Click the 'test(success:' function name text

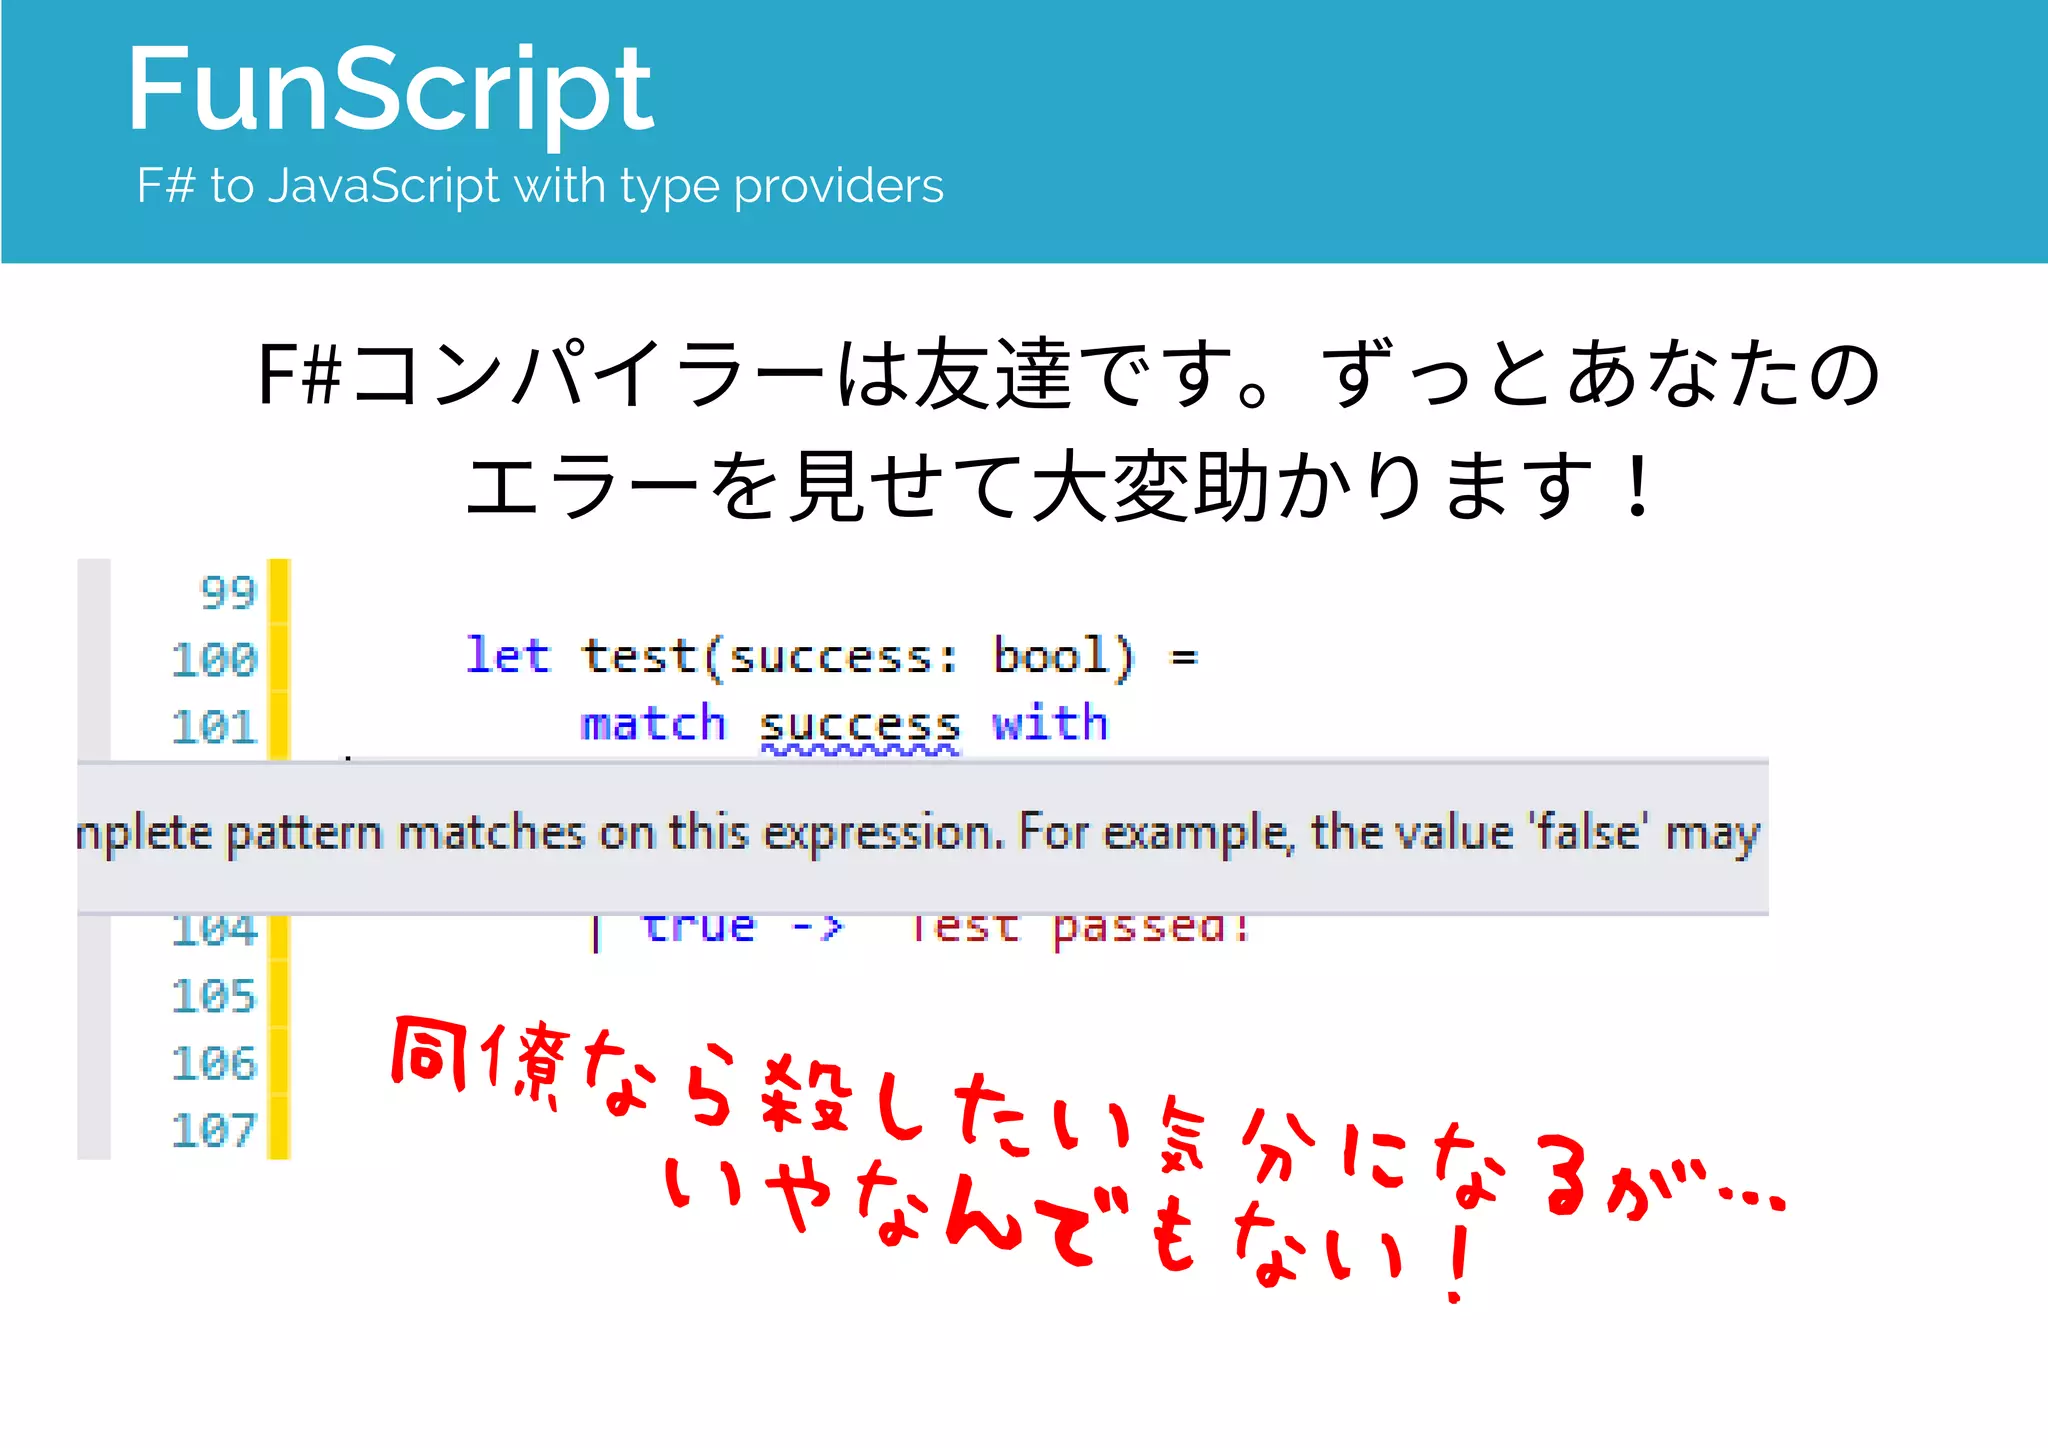770,658
